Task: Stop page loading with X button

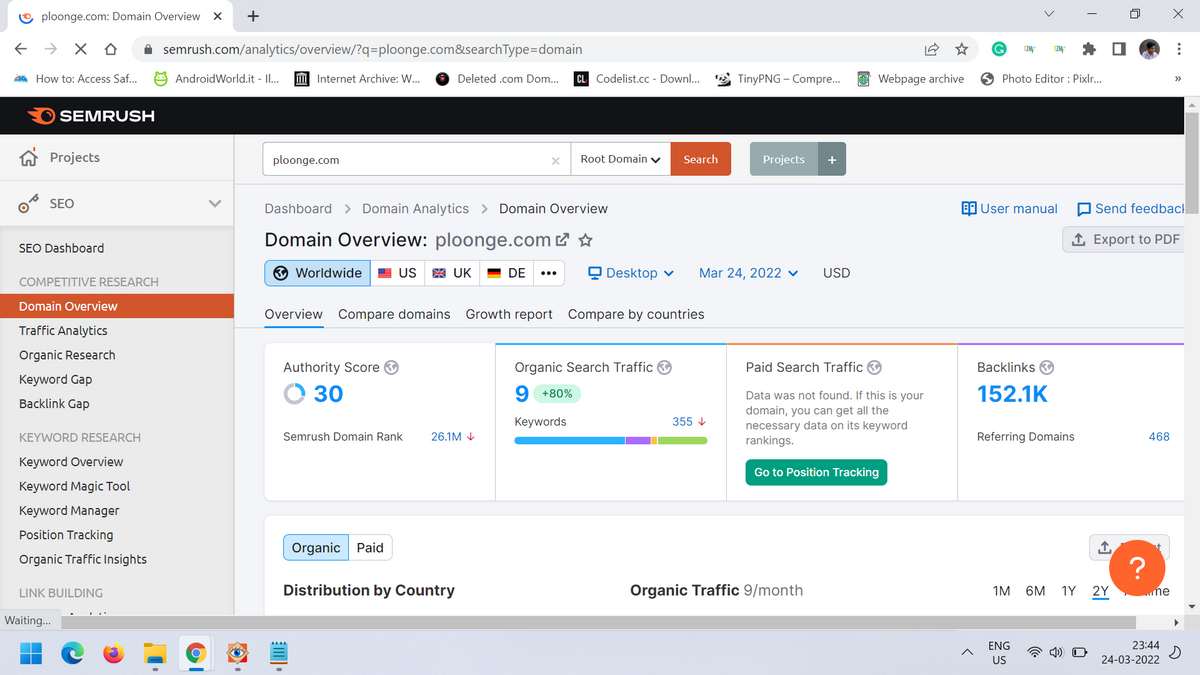Action: tap(80, 49)
